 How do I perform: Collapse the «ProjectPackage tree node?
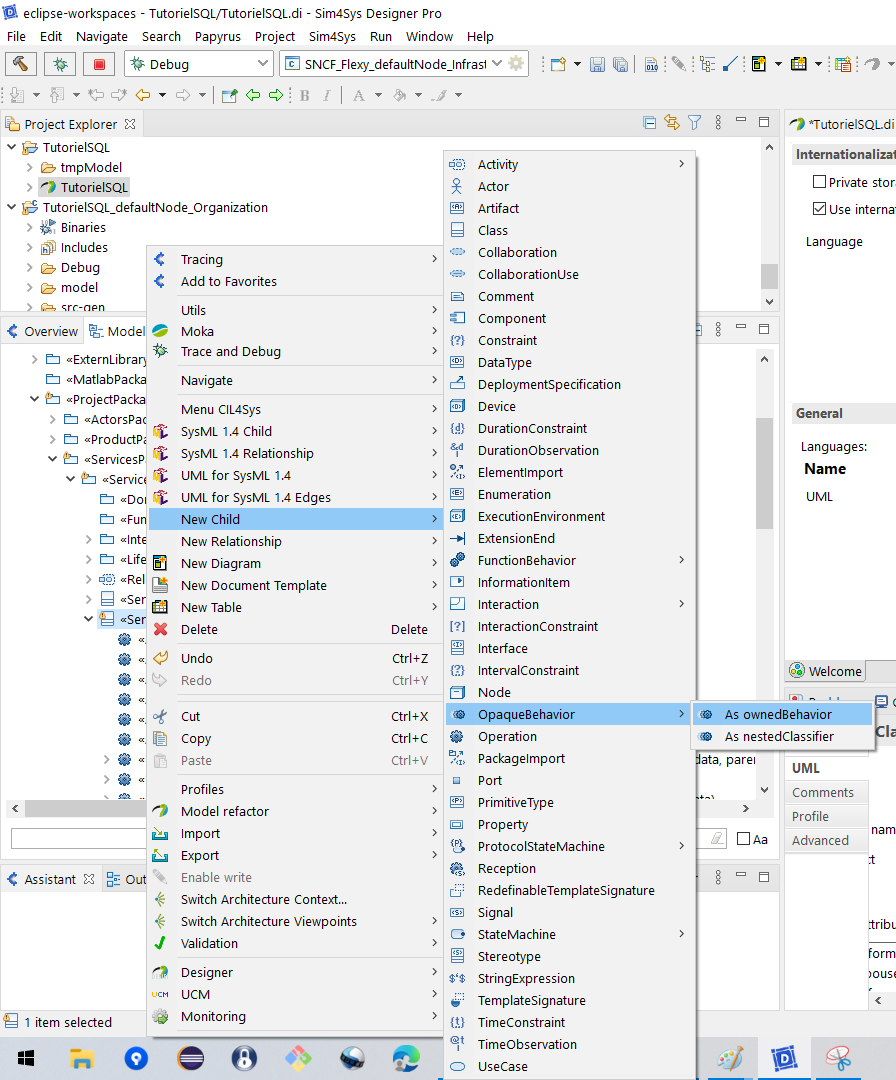point(35,399)
